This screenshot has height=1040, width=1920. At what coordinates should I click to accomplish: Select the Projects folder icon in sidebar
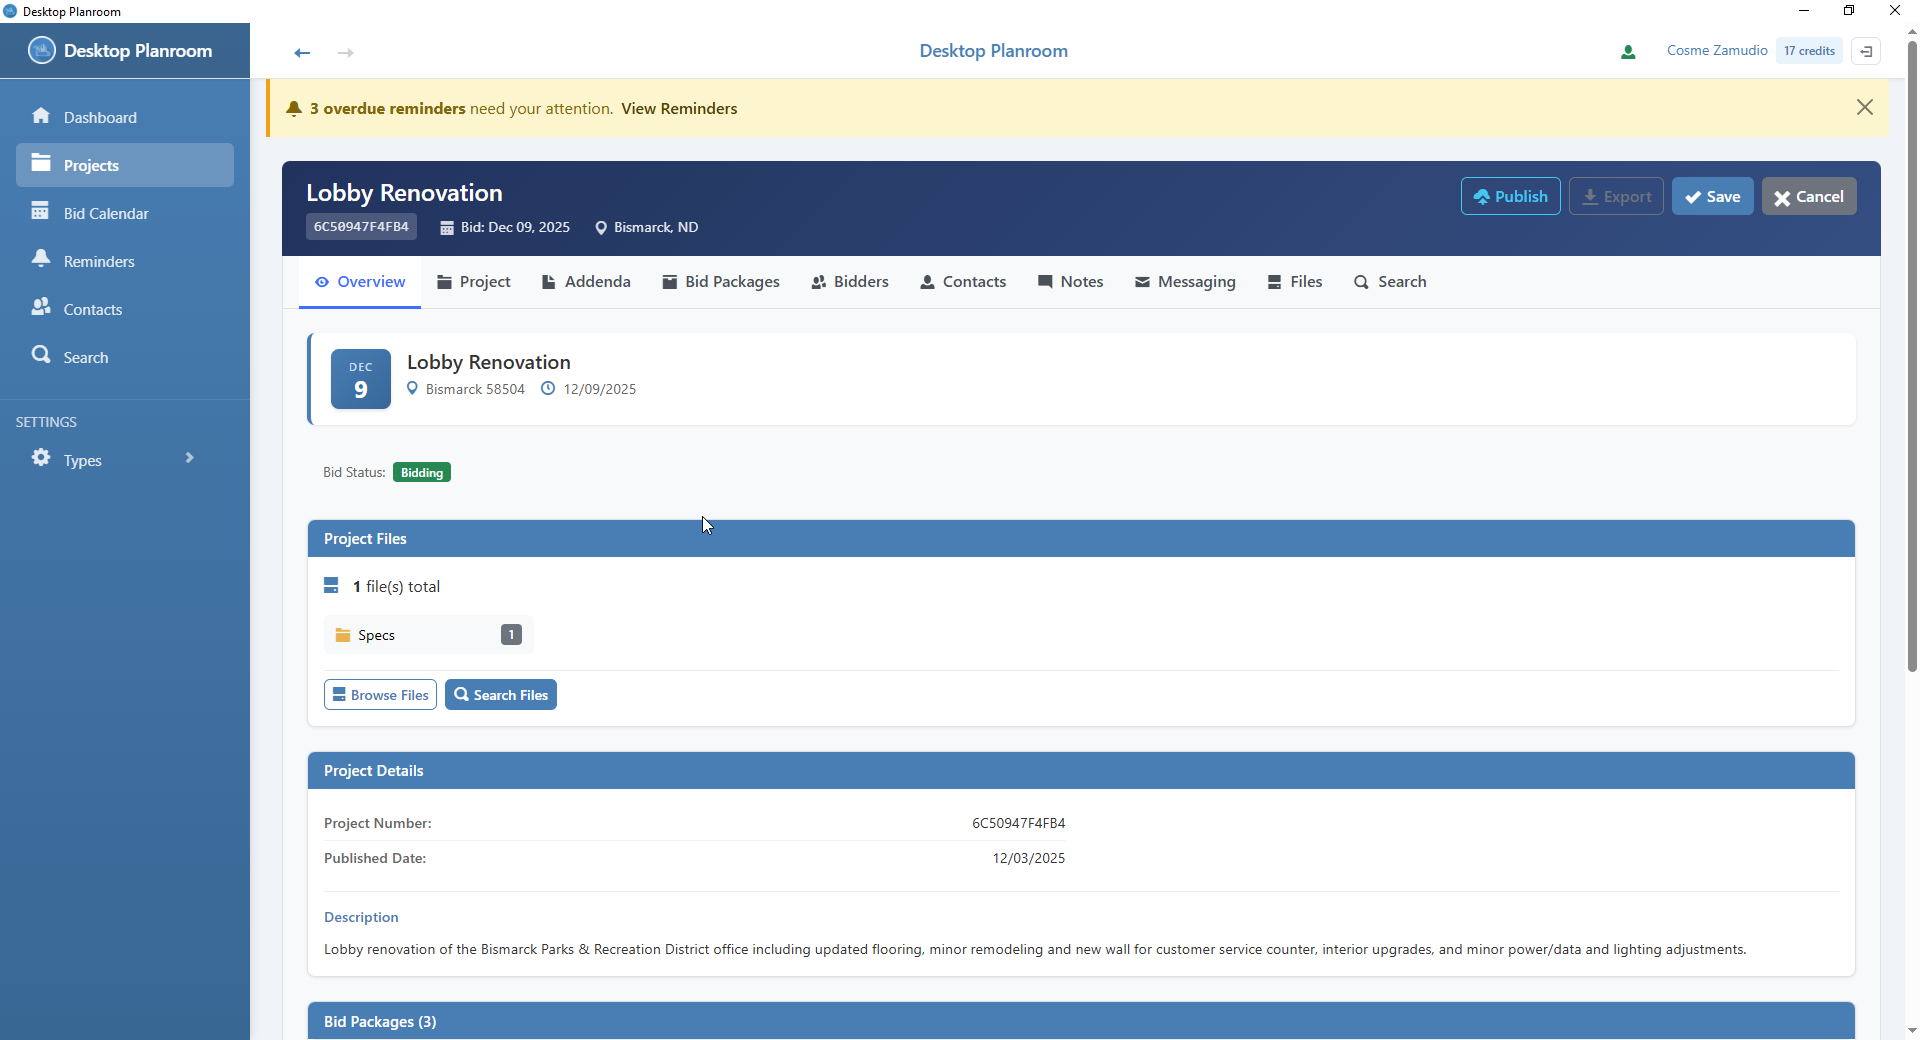(42, 163)
